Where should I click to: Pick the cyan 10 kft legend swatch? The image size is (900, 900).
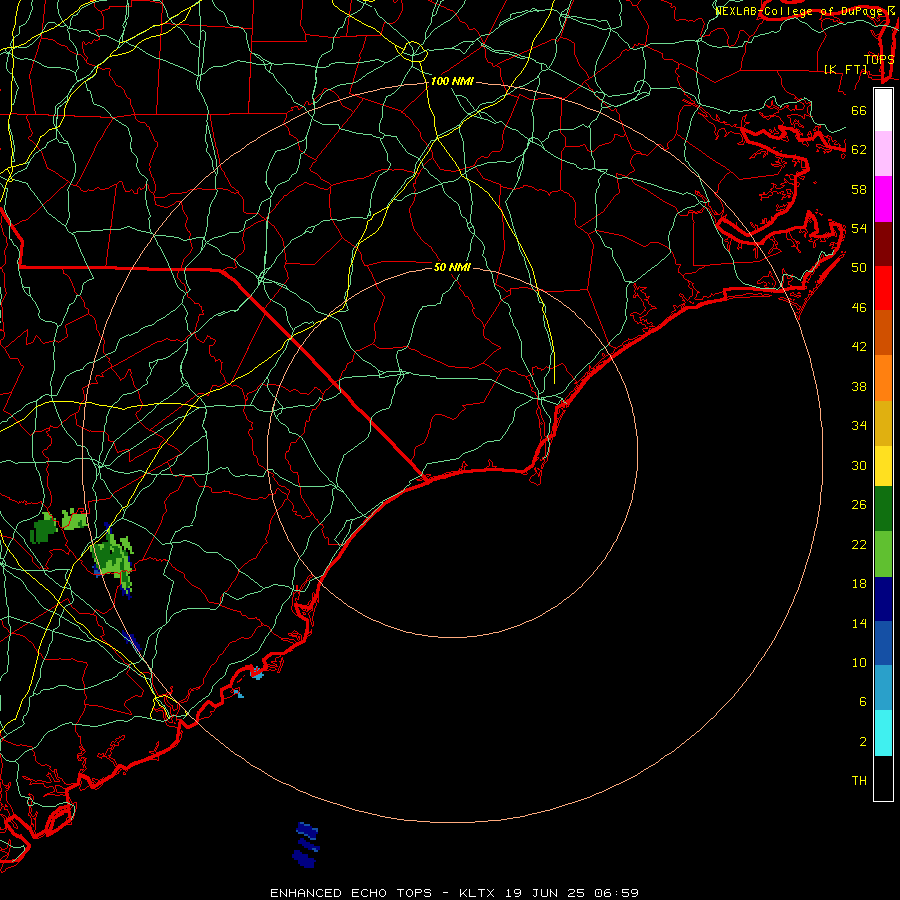pos(883,733)
